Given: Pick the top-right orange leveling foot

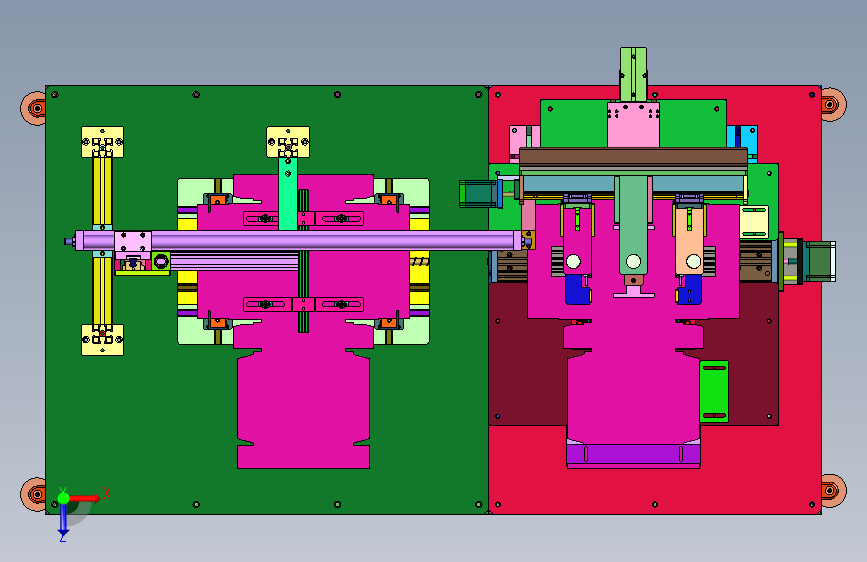Looking at the screenshot, I should [x=833, y=104].
